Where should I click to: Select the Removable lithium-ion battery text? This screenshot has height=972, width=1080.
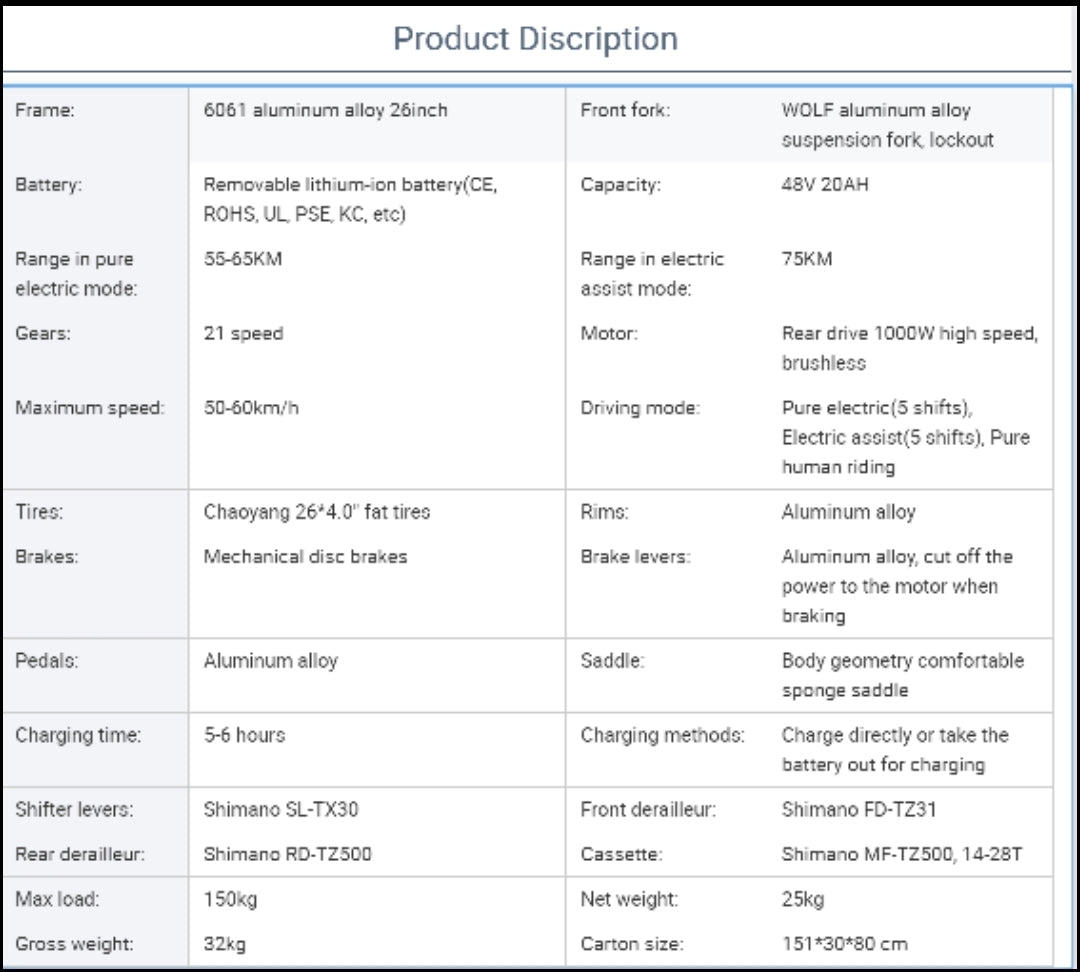[350, 199]
